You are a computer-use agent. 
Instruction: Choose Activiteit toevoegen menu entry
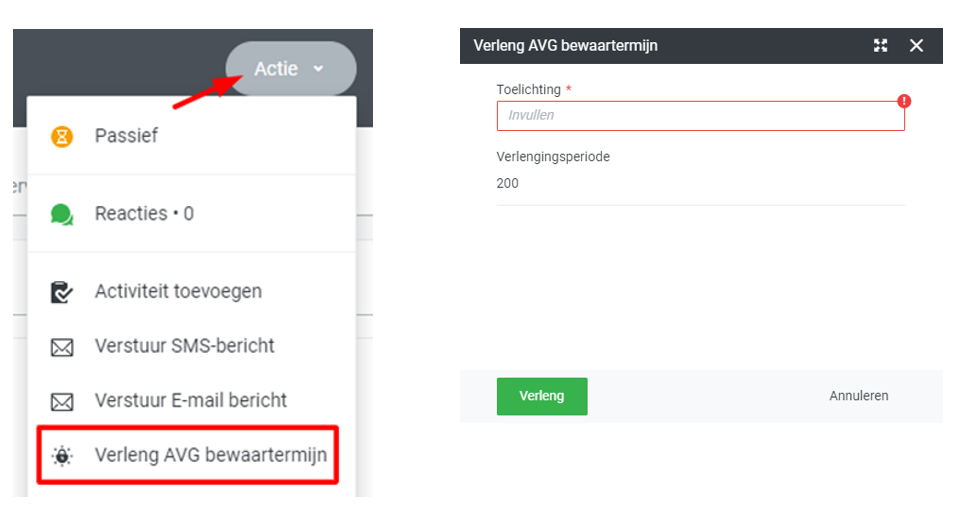tap(178, 292)
